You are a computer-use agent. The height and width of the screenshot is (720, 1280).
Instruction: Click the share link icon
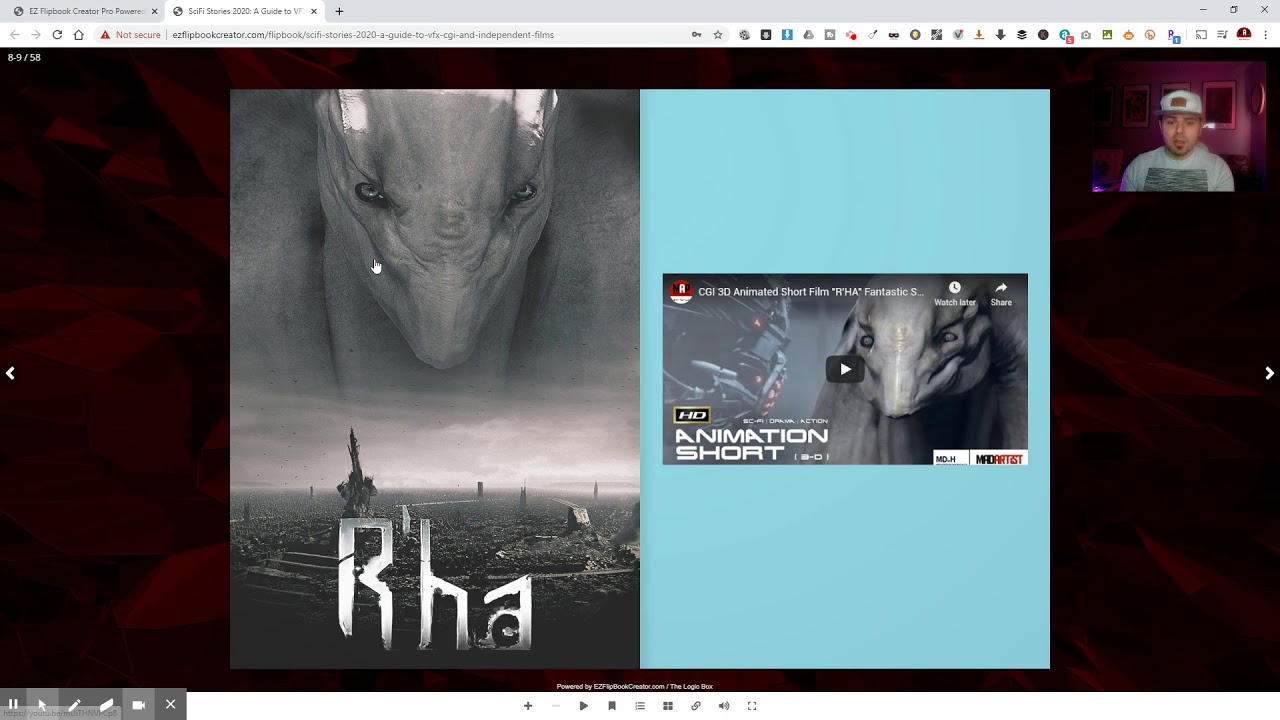pyautogui.click(x=696, y=706)
